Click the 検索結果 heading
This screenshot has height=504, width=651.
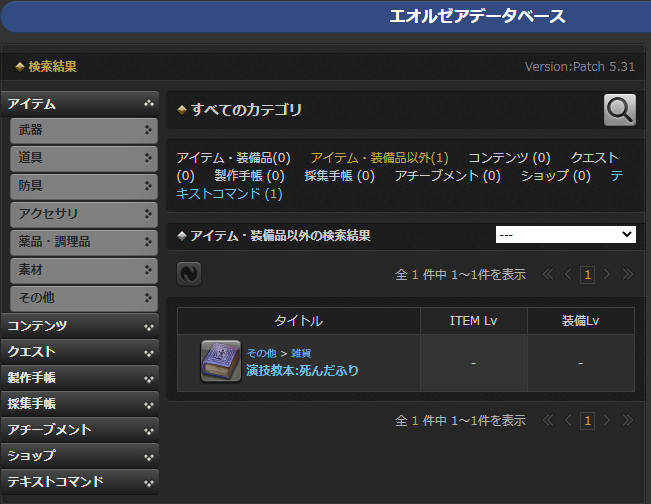(x=52, y=66)
